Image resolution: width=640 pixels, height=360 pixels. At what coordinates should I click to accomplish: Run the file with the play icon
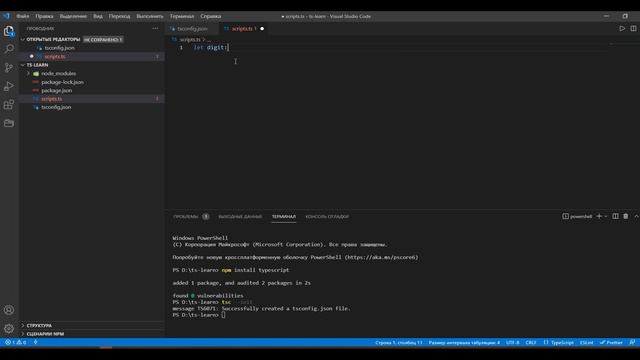[x=622, y=29]
